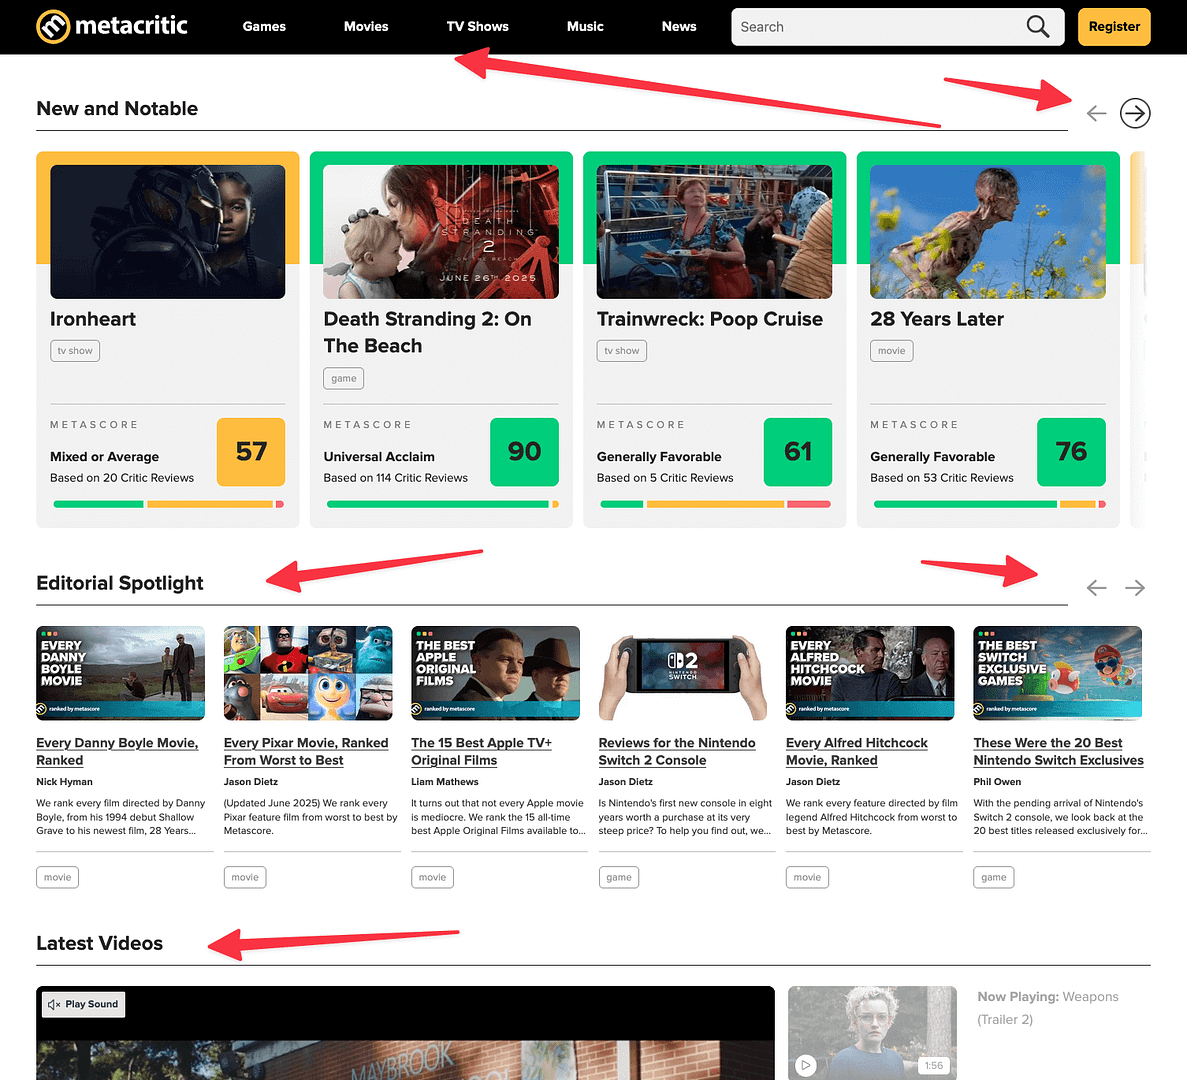Click Death Stranding 2's game tag
The height and width of the screenshot is (1080, 1187).
[x=344, y=378]
